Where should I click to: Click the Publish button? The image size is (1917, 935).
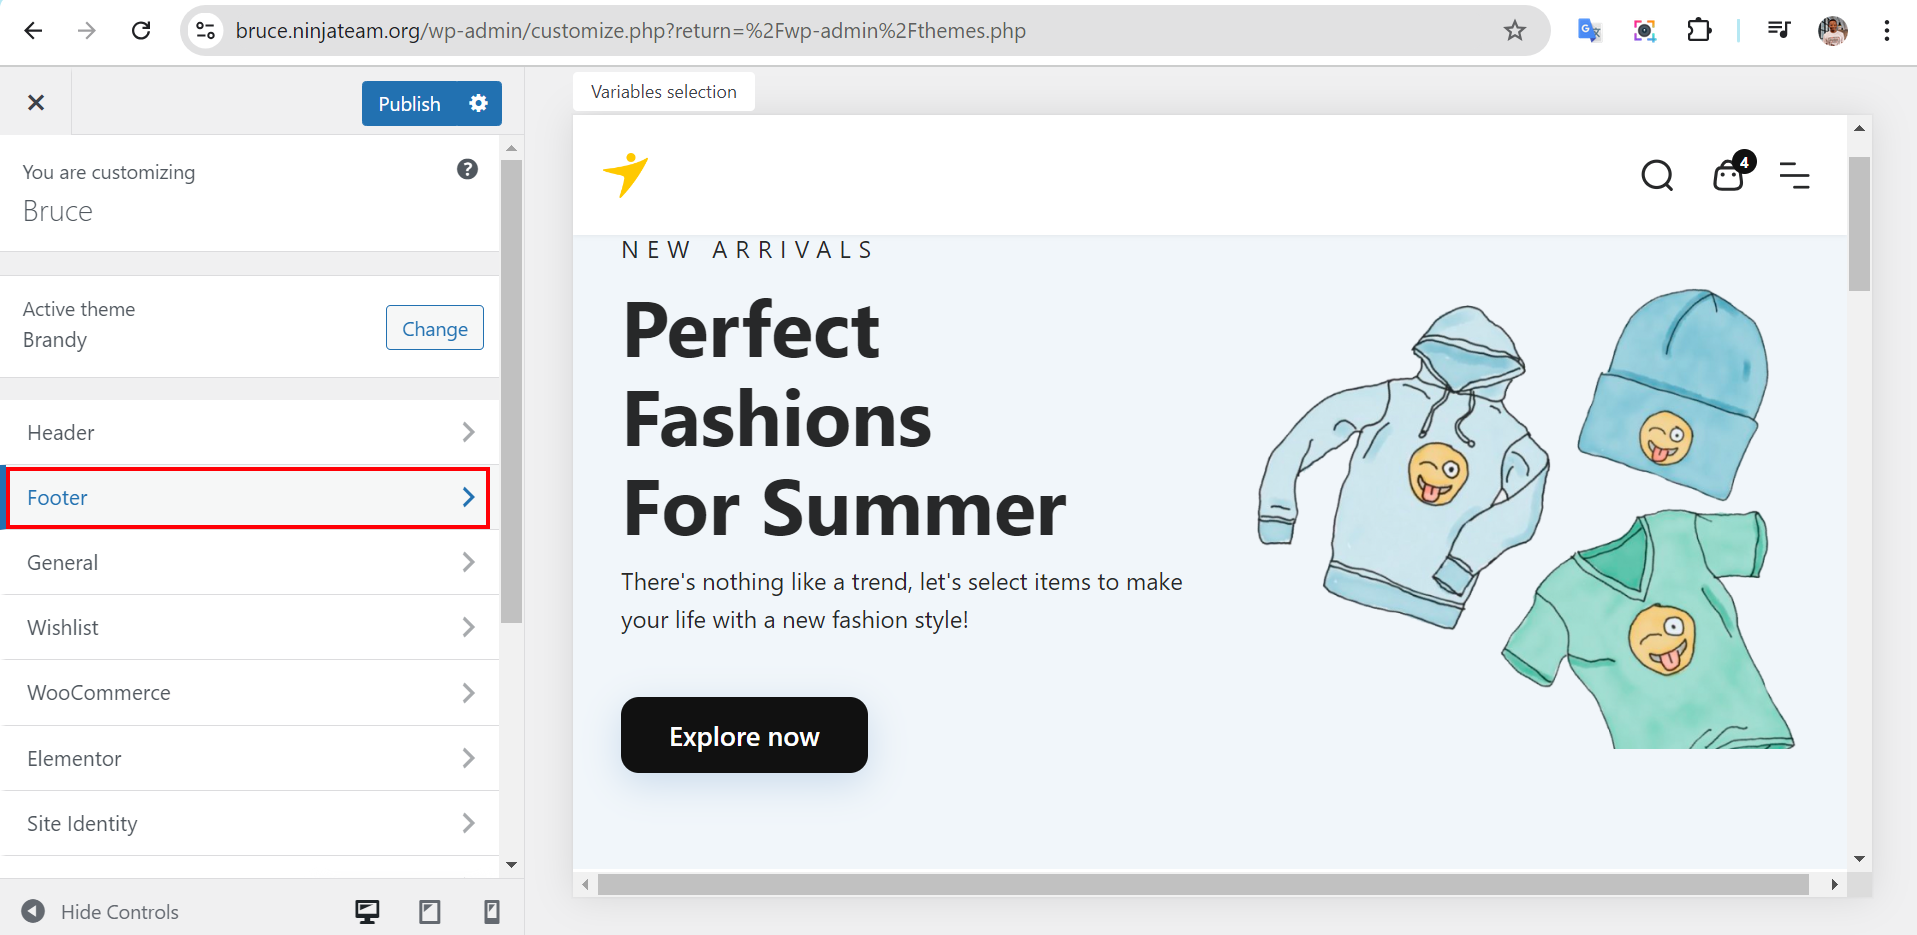pyautogui.click(x=409, y=104)
